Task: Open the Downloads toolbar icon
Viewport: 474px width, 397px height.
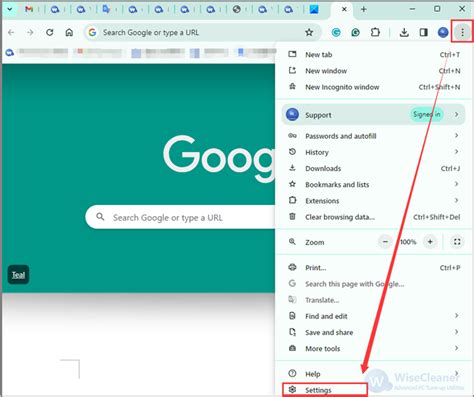Action: [404, 32]
